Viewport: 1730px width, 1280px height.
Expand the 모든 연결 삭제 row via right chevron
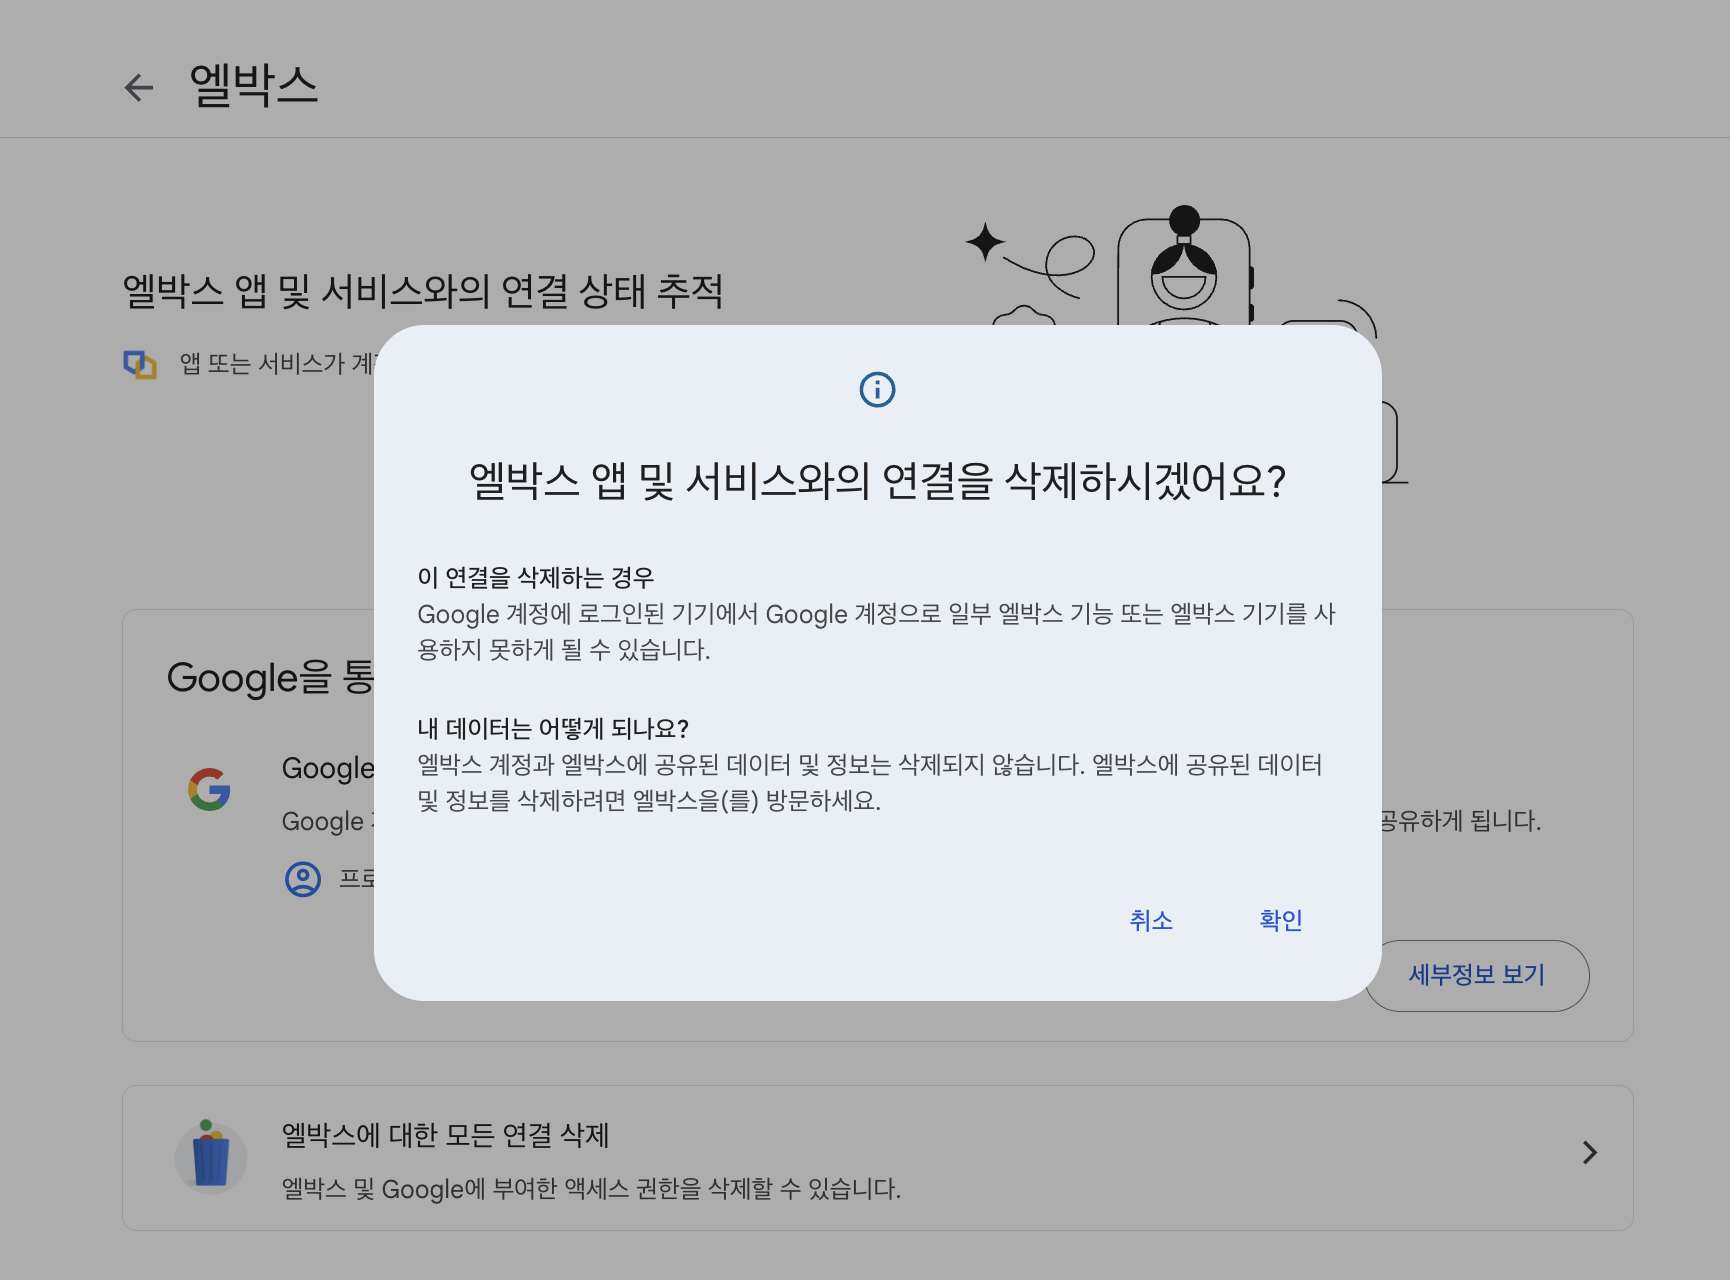(1589, 1154)
